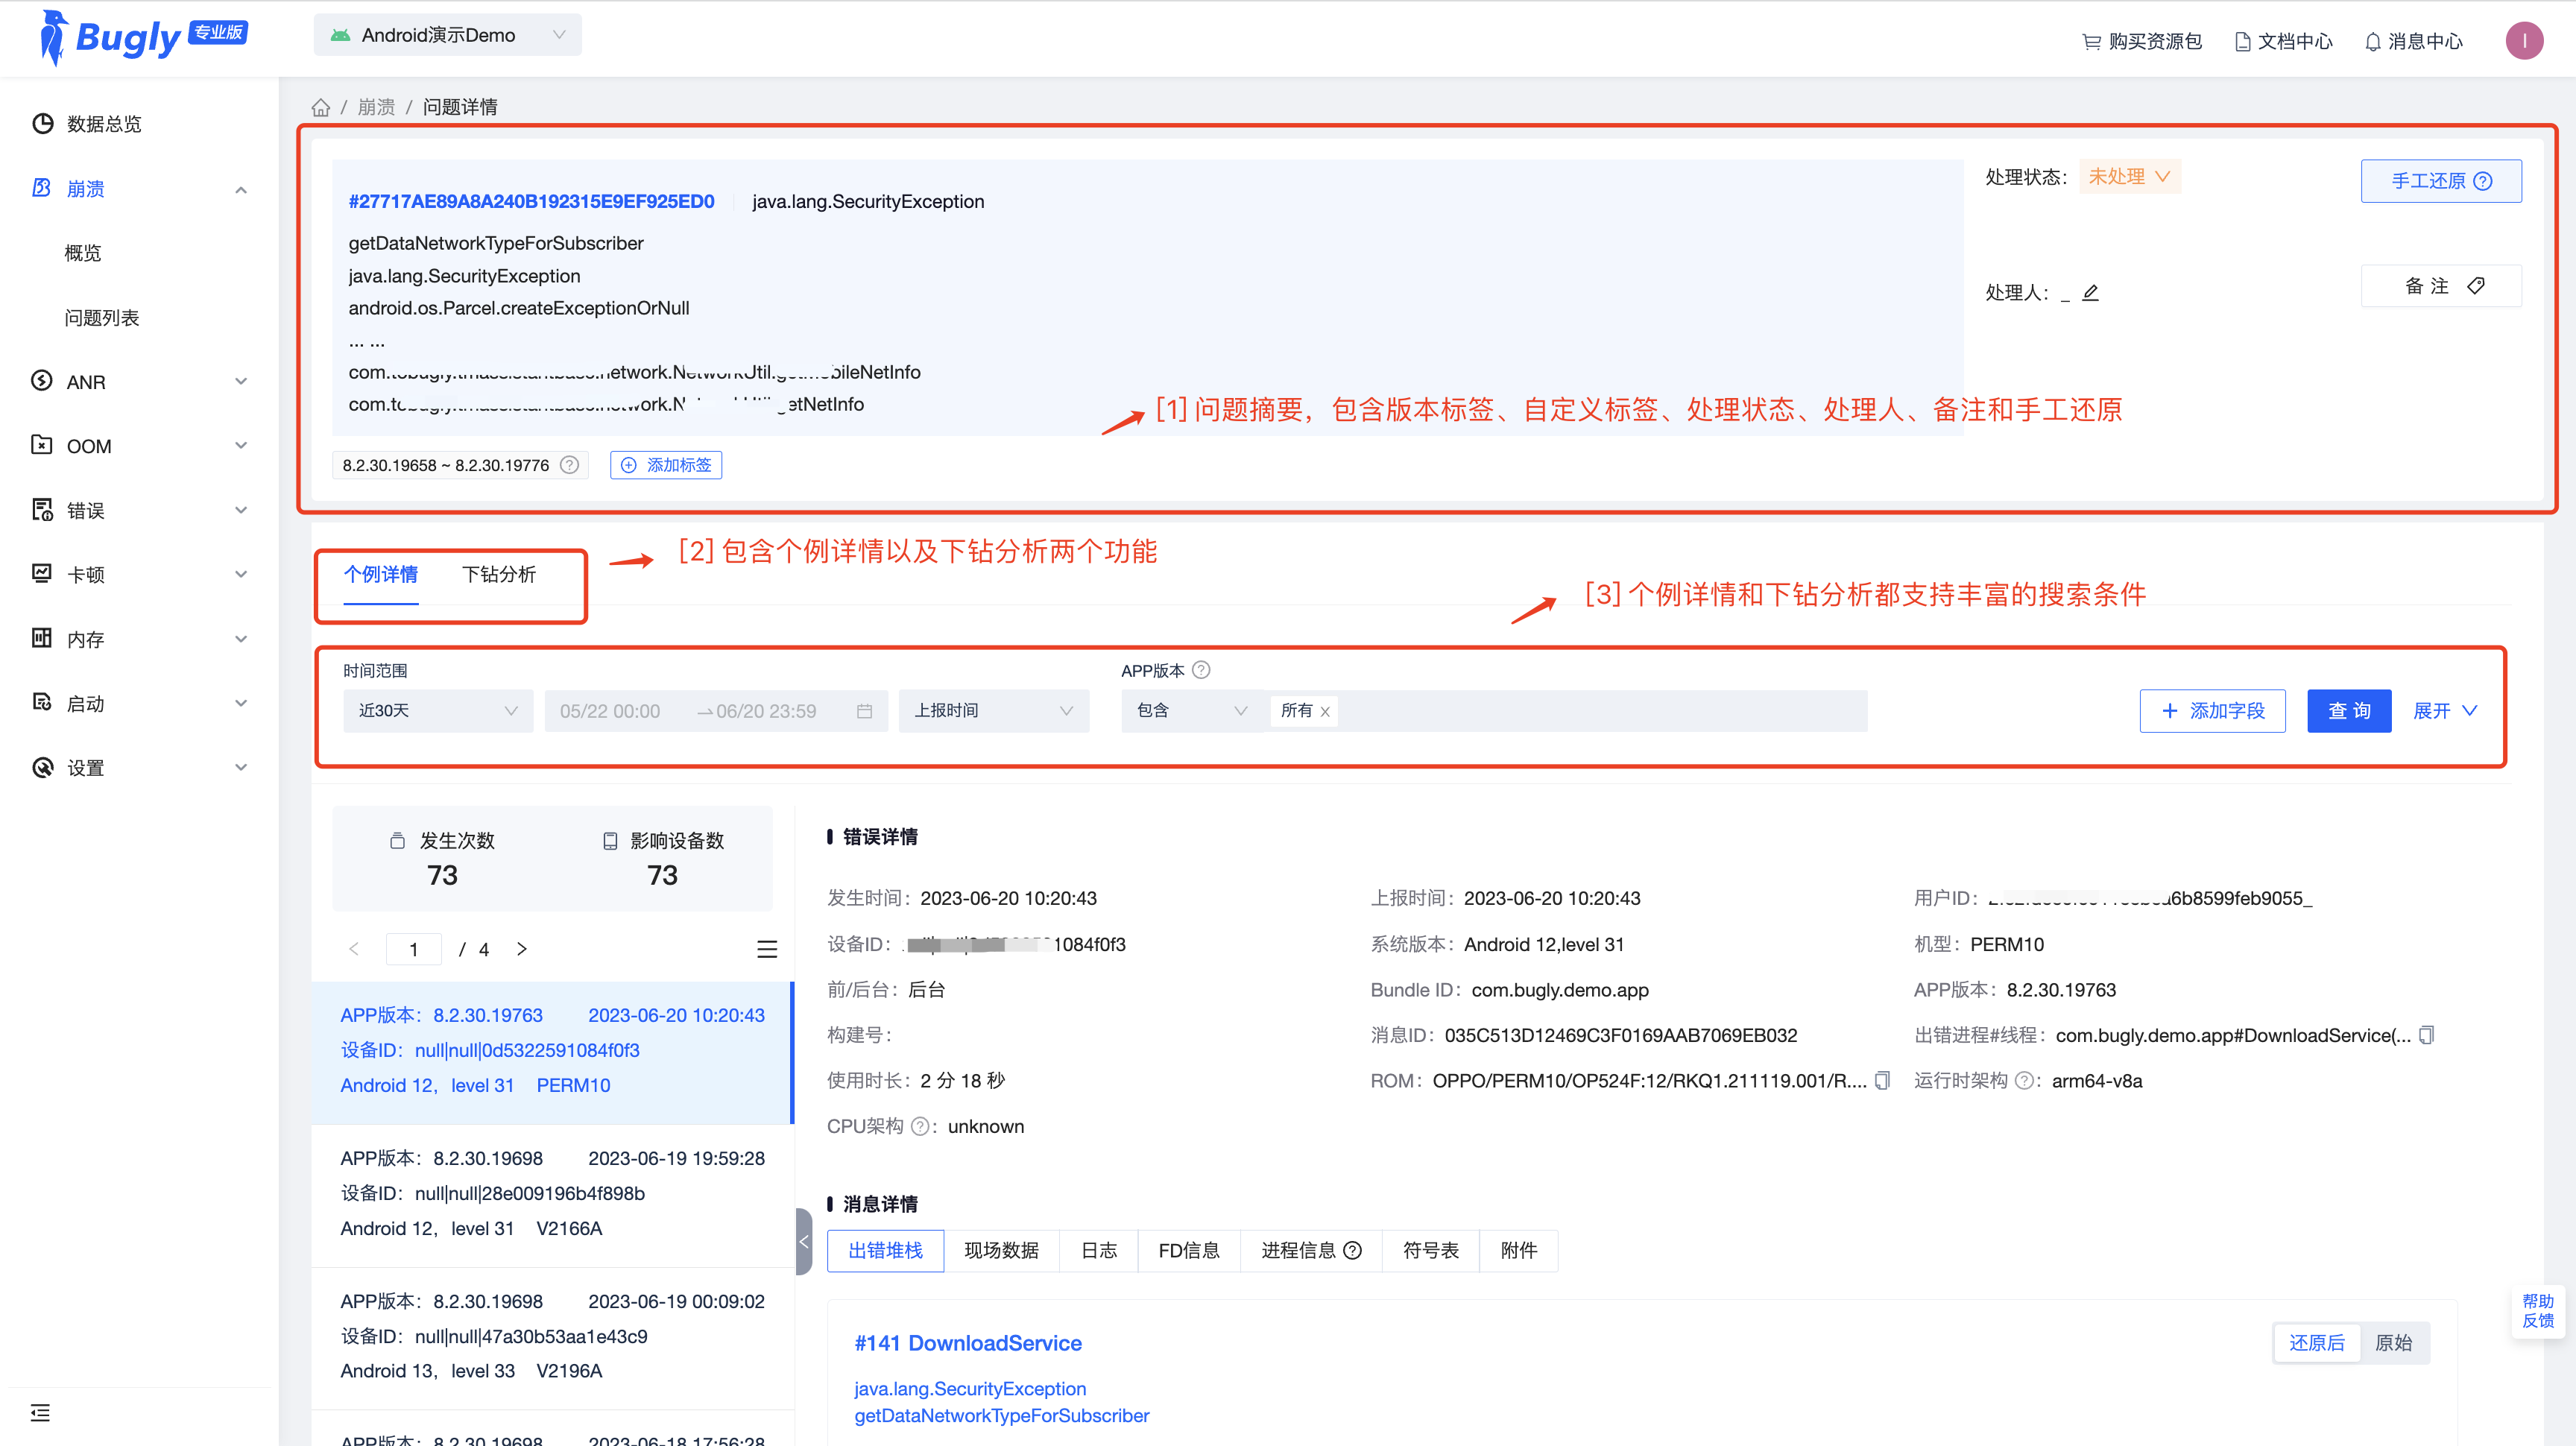Click the 设置 gear sidebar icon

click(42, 767)
